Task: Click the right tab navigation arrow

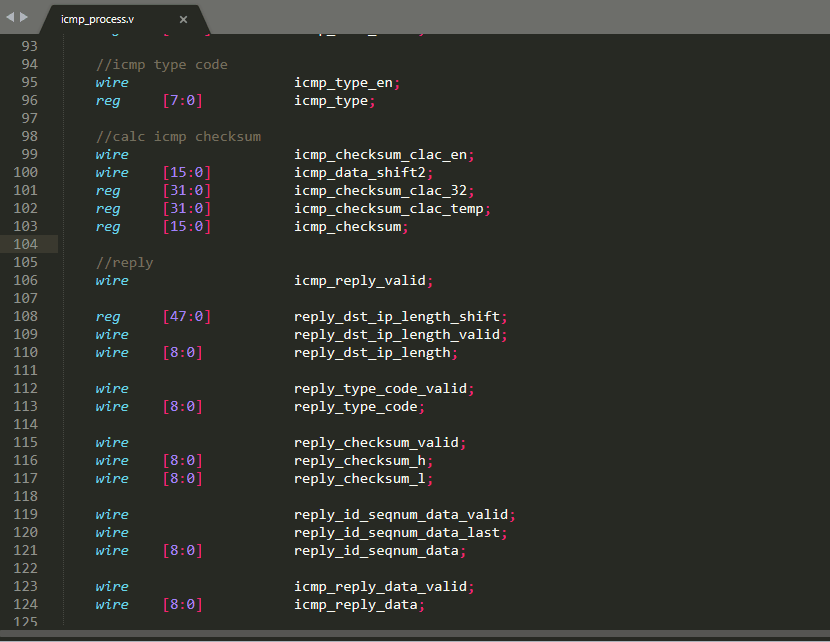Action: tap(24, 18)
